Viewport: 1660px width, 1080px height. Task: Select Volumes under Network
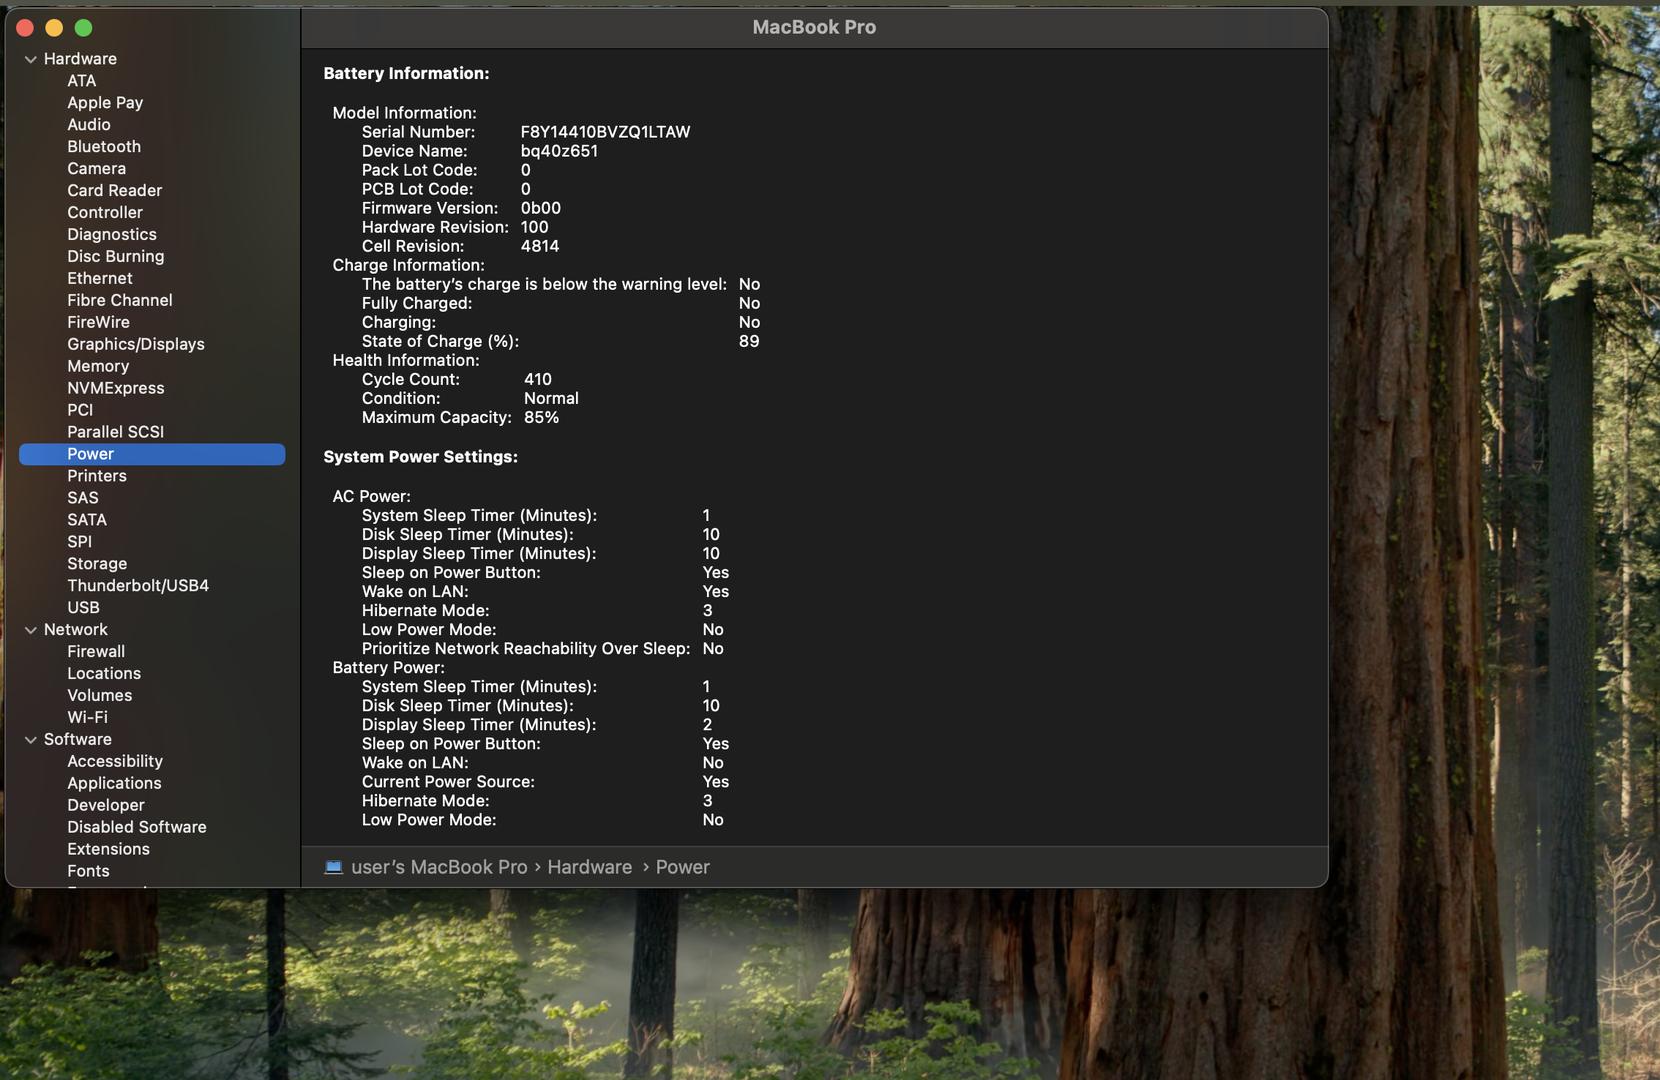tap(100, 697)
